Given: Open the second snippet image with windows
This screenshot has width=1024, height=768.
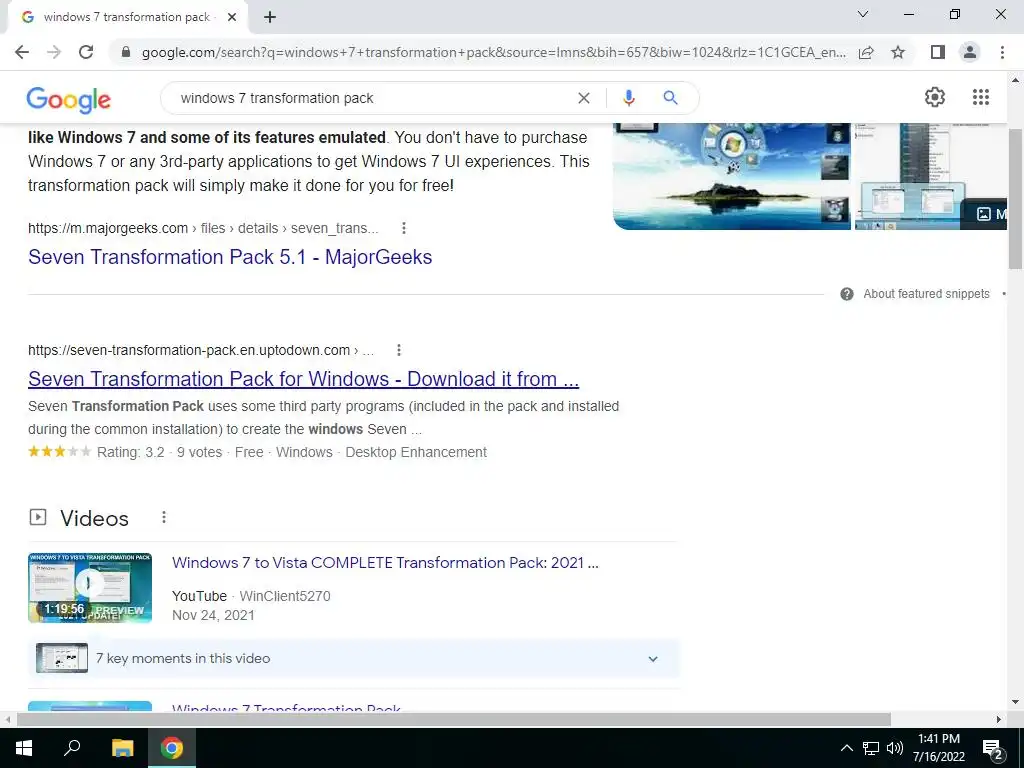Looking at the screenshot, I should 931,176.
